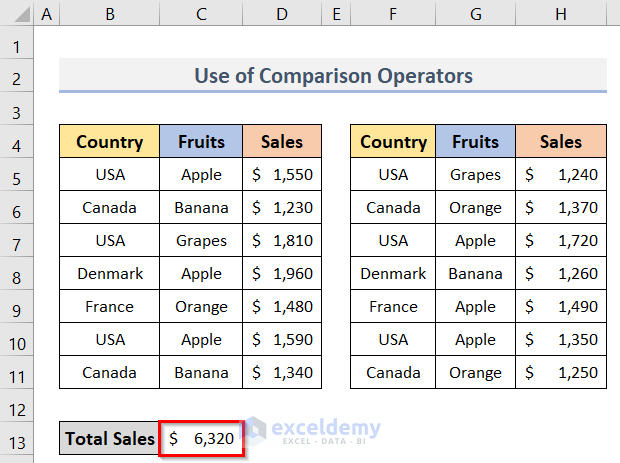The height and width of the screenshot is (463, 620).
Task: Select the column C header
Action: pos(201,16)
